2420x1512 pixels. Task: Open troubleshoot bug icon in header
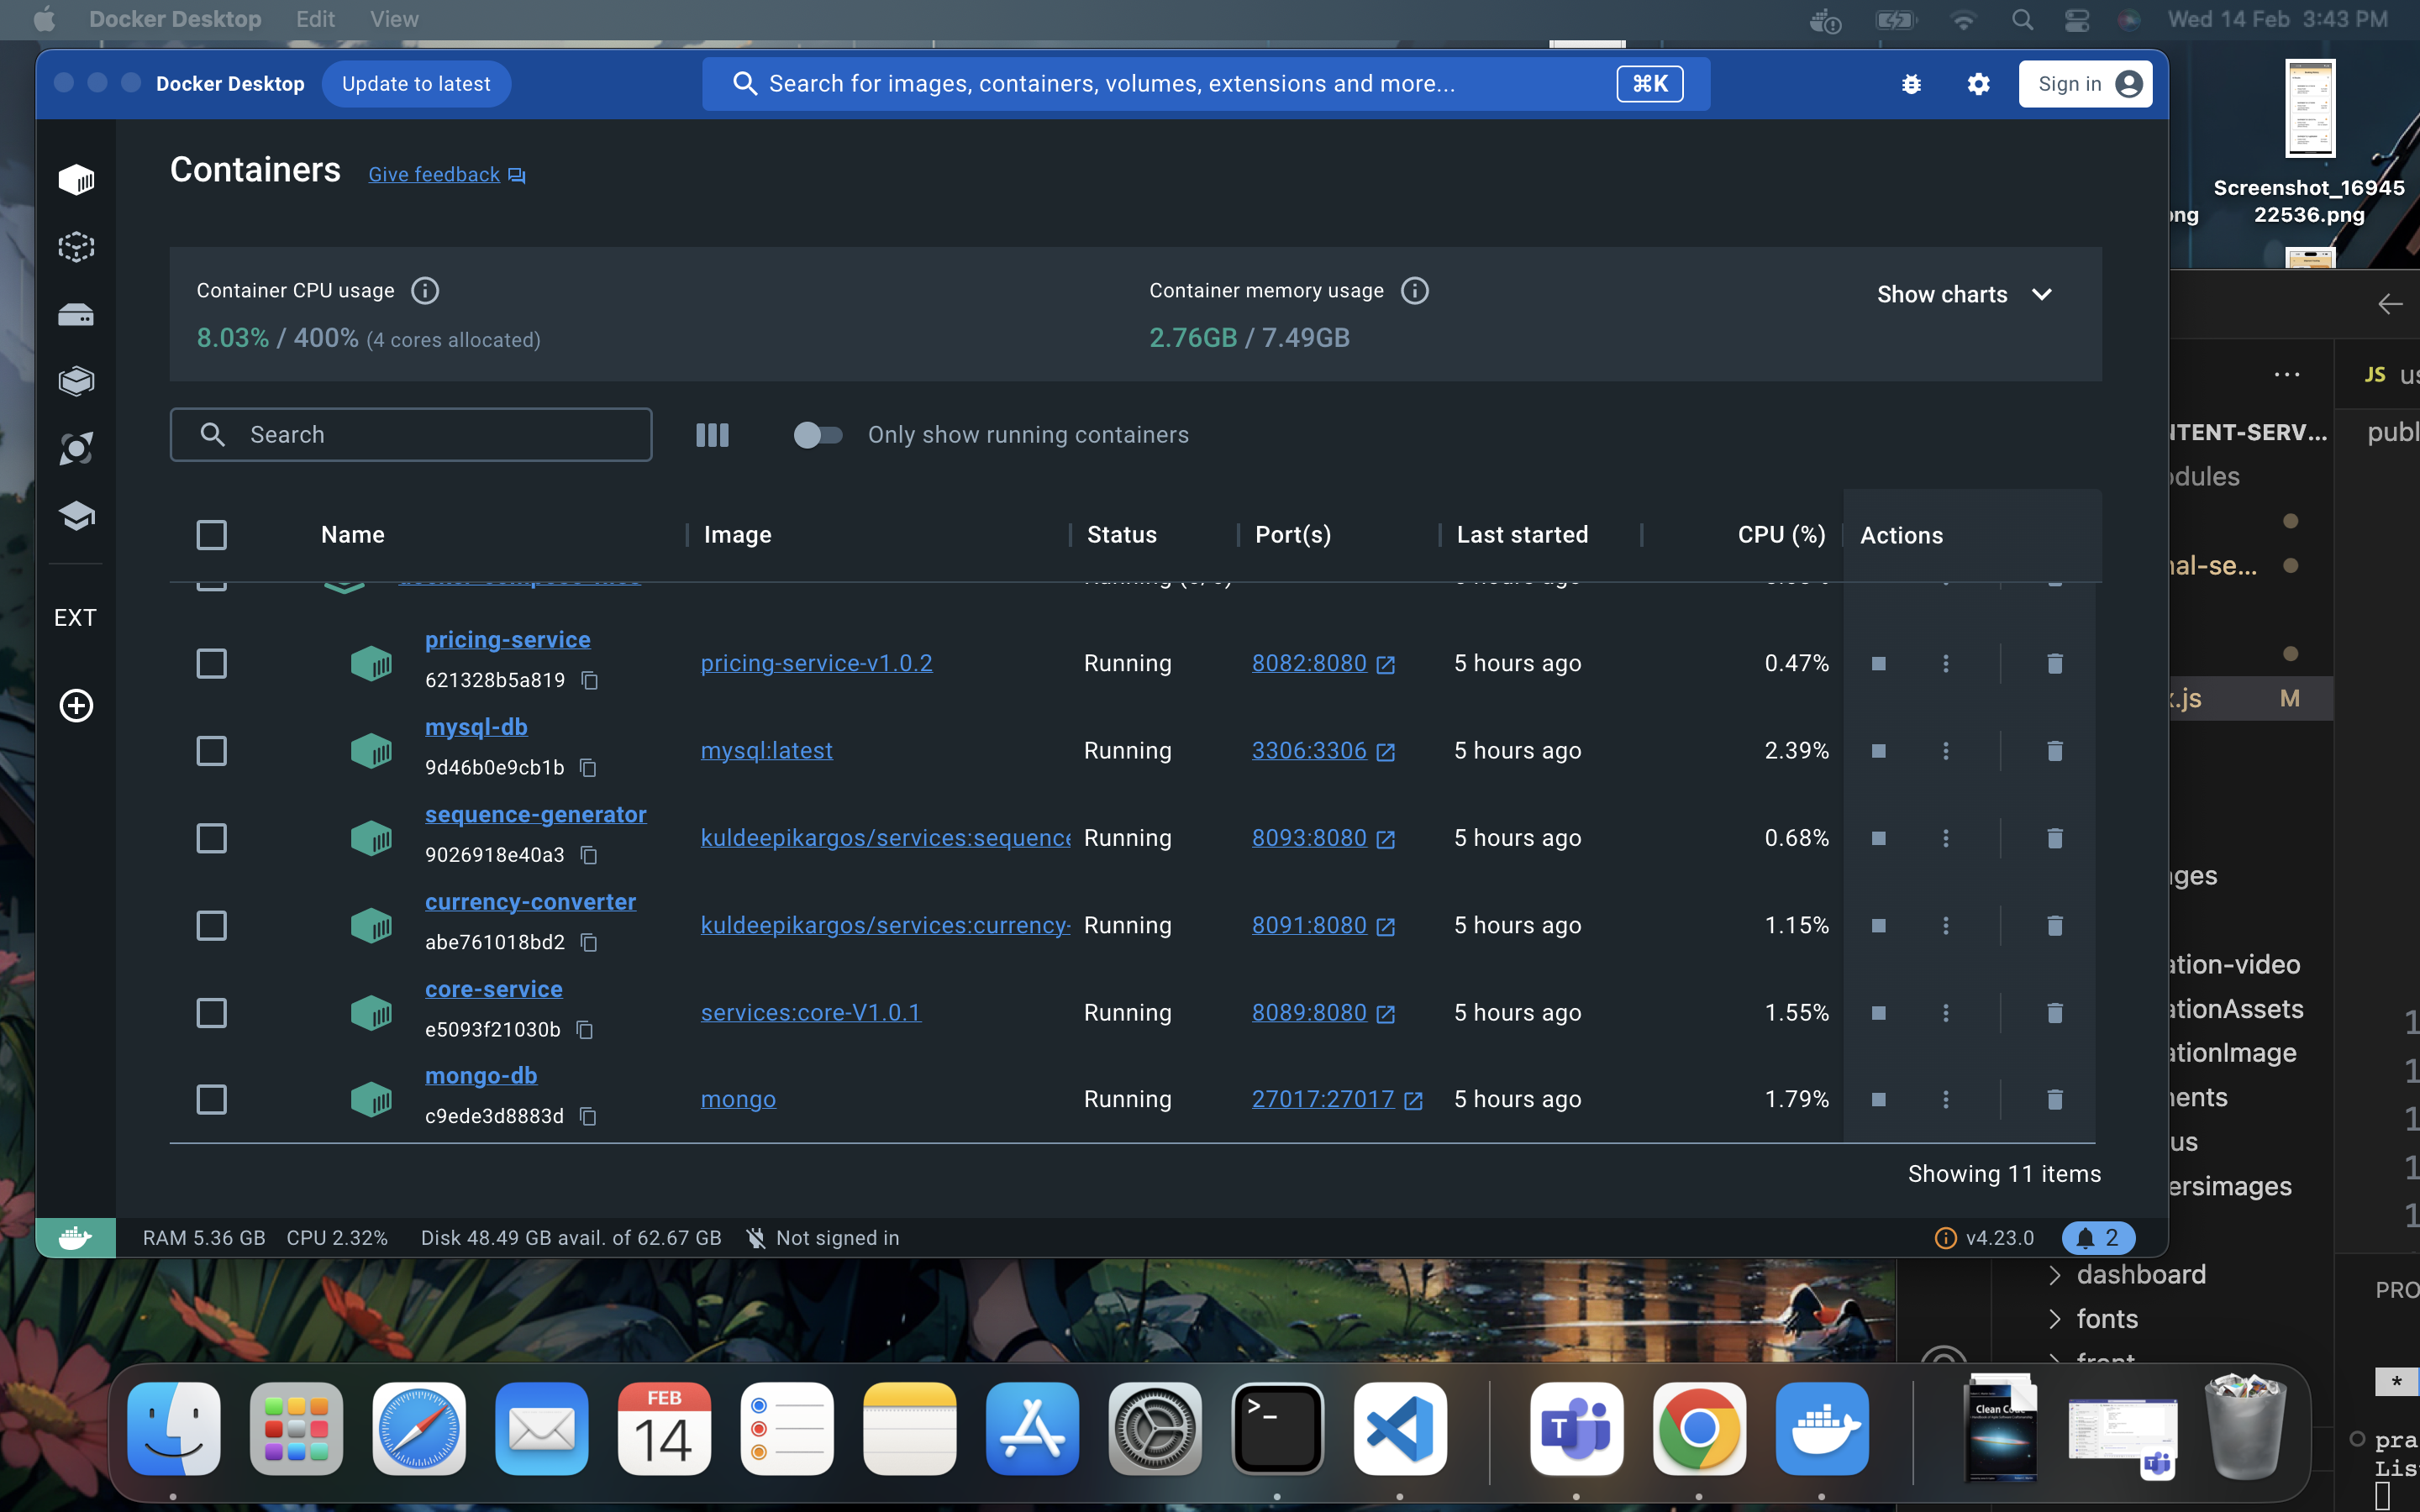pos(1911,84)
